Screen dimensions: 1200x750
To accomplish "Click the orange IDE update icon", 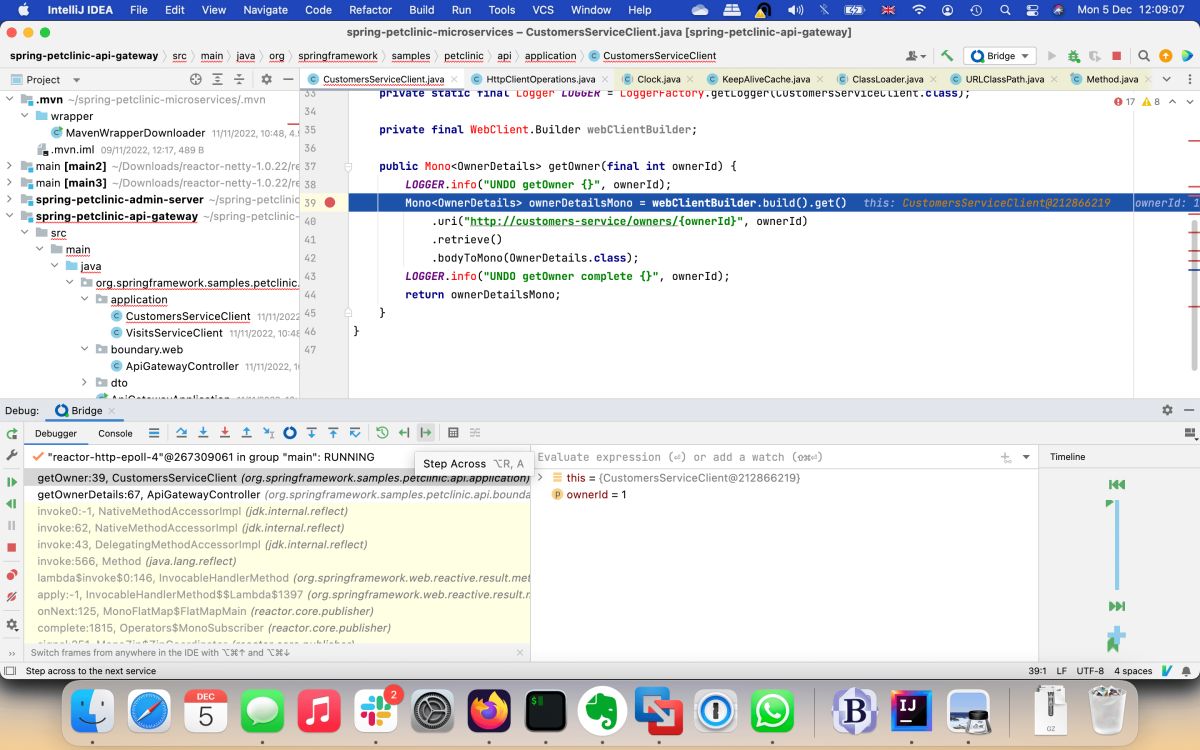I will (x=1166, y=56).
